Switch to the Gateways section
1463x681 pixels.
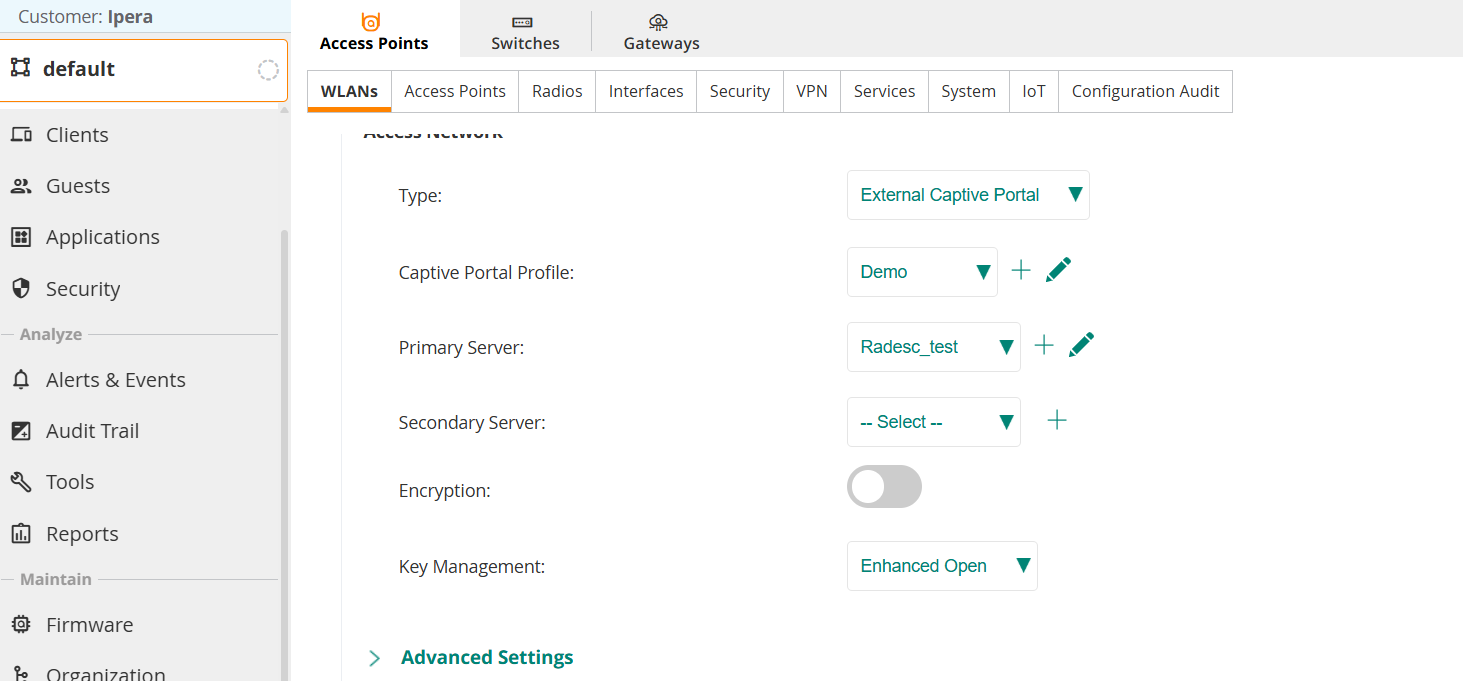click(661, 32)
